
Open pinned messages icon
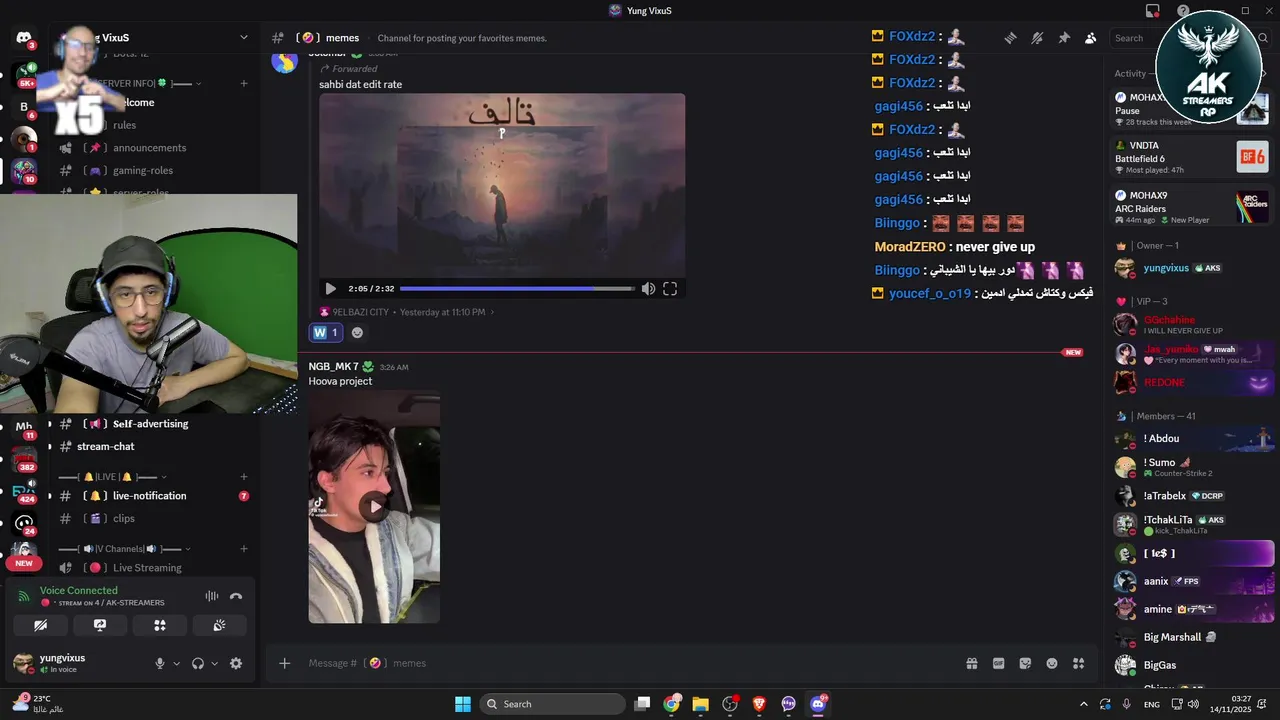(1064, 38)
